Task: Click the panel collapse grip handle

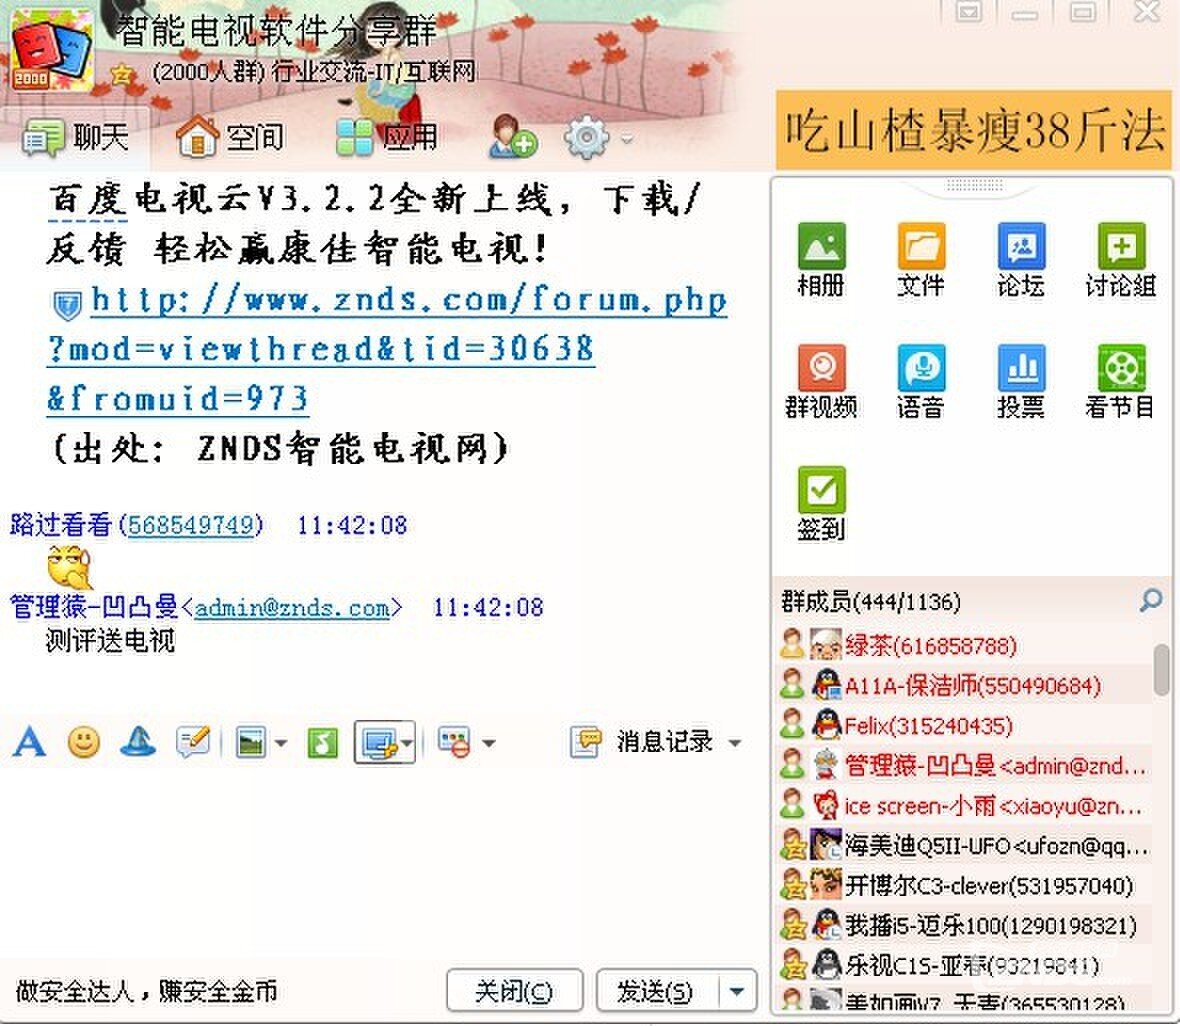Action: point(974,185)
